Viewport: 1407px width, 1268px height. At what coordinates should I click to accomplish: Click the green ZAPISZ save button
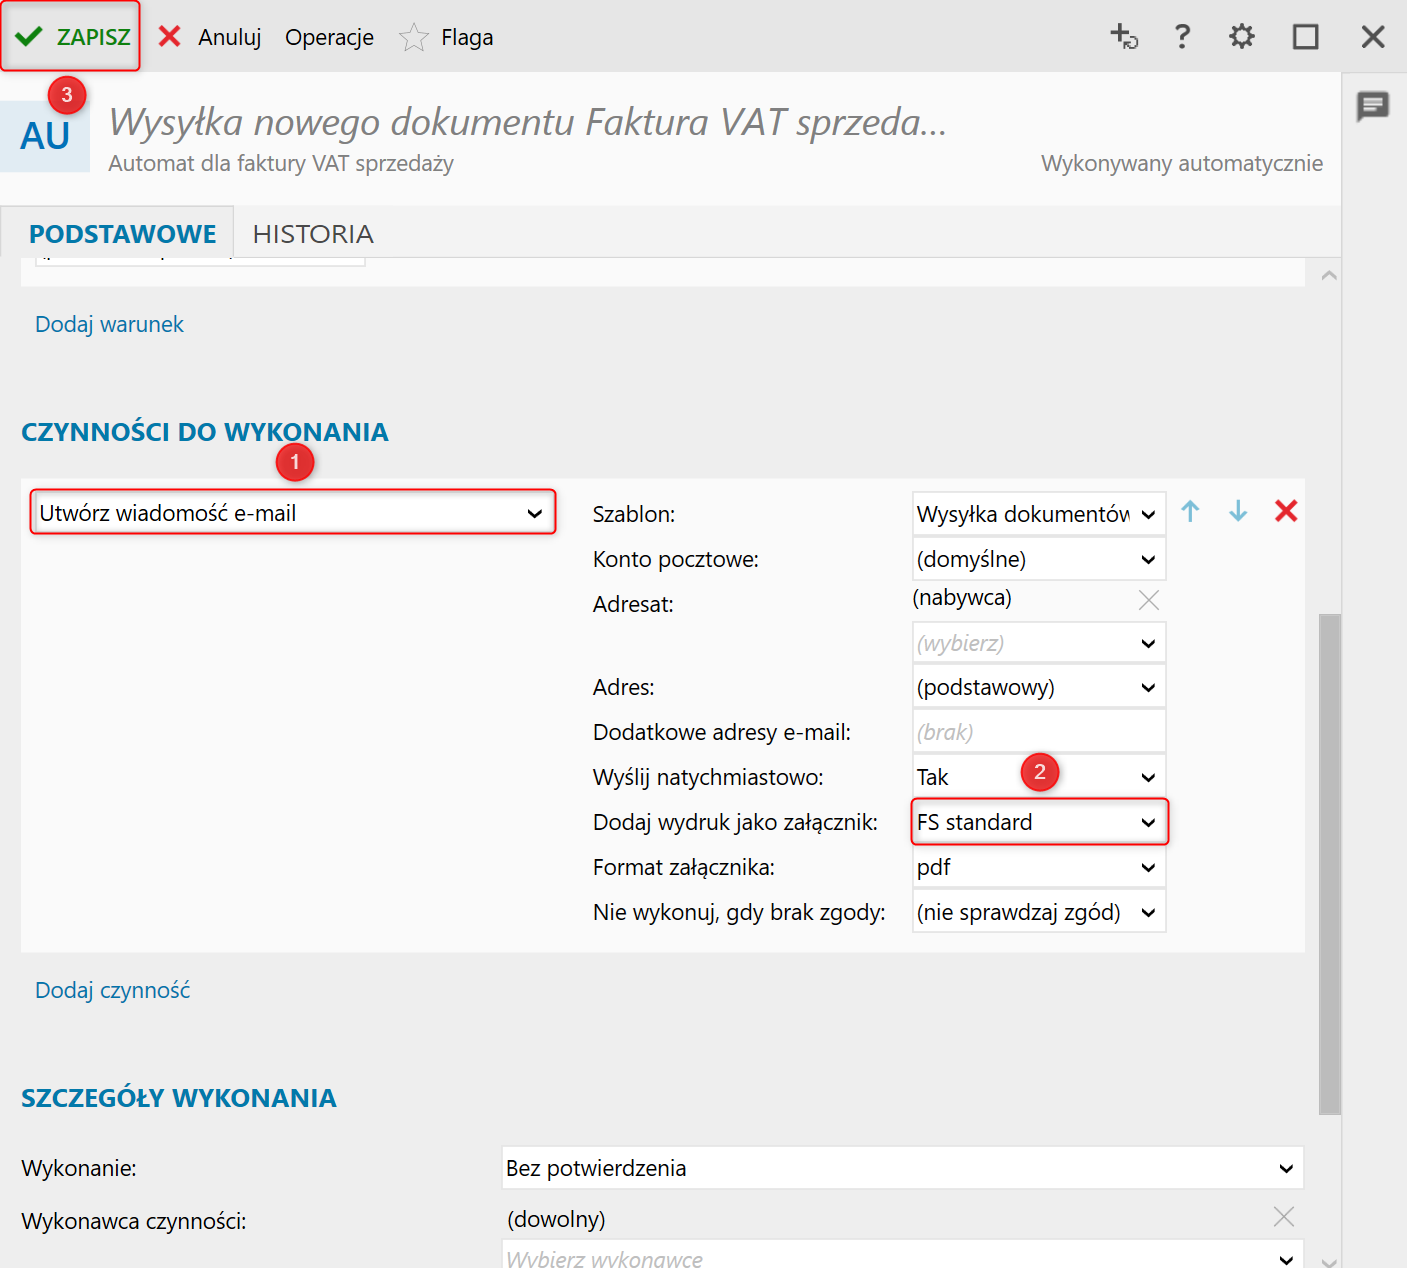click(71, 37)
